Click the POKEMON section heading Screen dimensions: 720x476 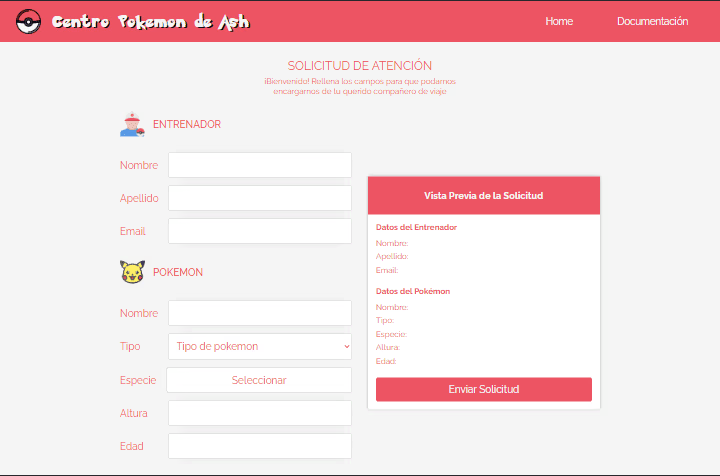[178, 272]
